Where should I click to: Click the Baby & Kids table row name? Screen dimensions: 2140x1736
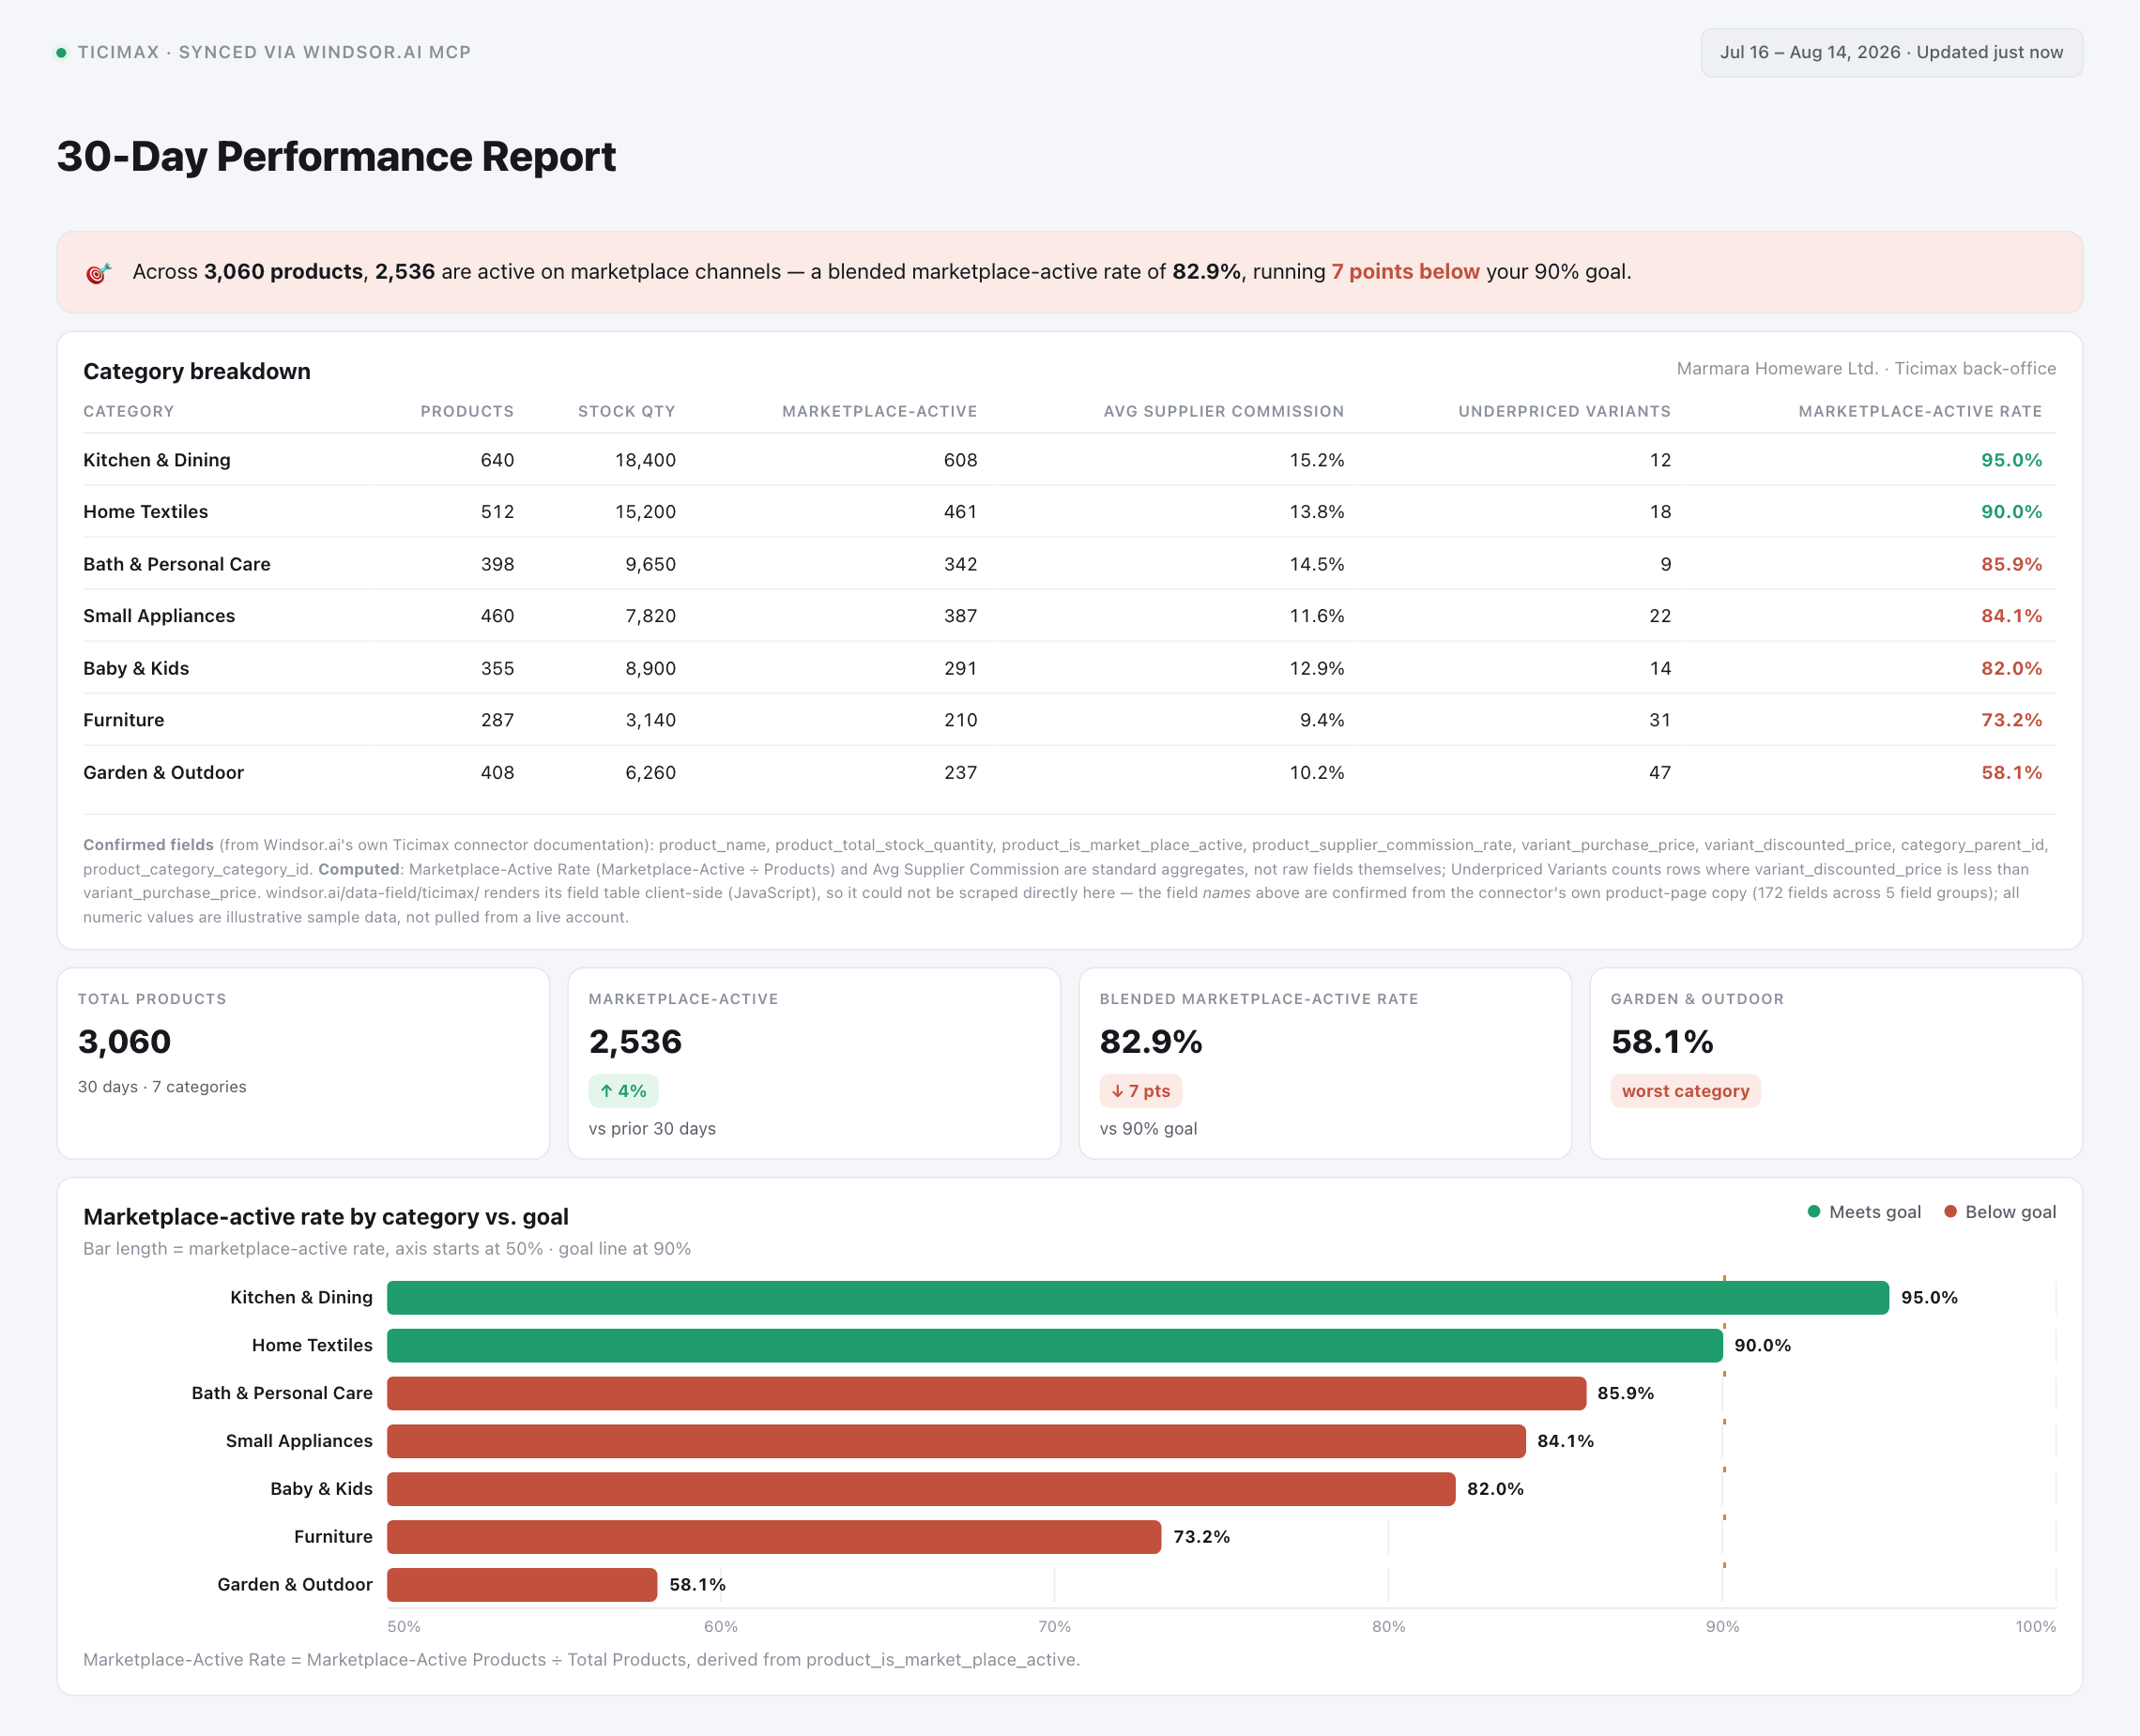pos(136,668)
